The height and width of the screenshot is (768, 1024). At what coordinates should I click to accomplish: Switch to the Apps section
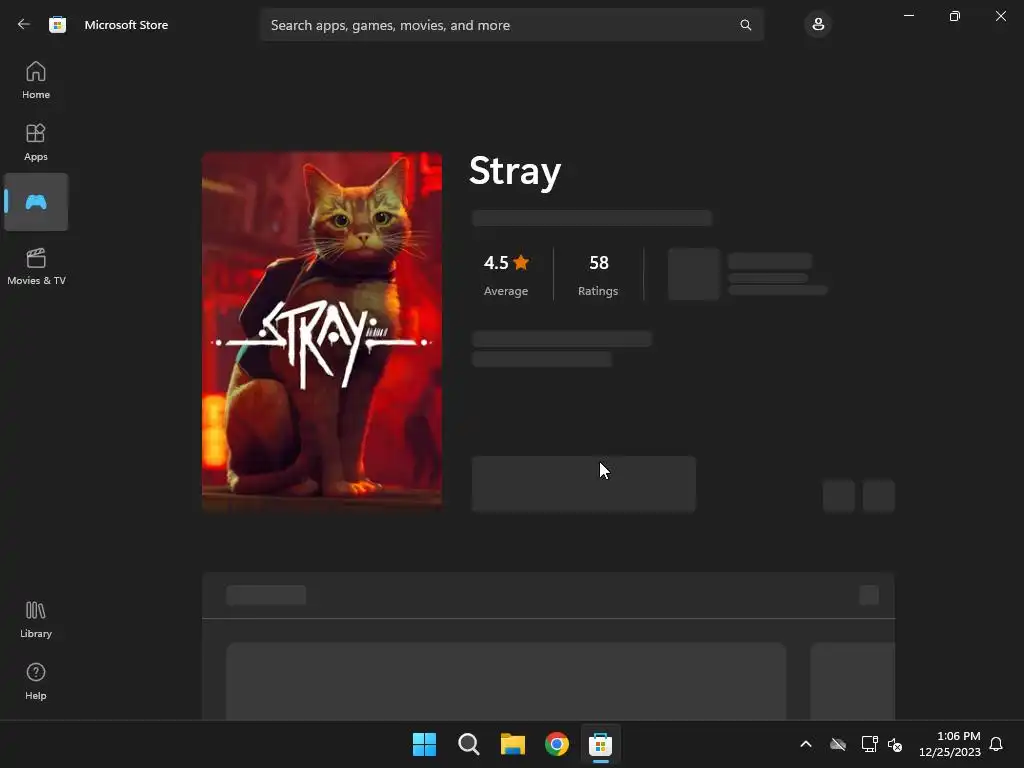pos(36,142)
